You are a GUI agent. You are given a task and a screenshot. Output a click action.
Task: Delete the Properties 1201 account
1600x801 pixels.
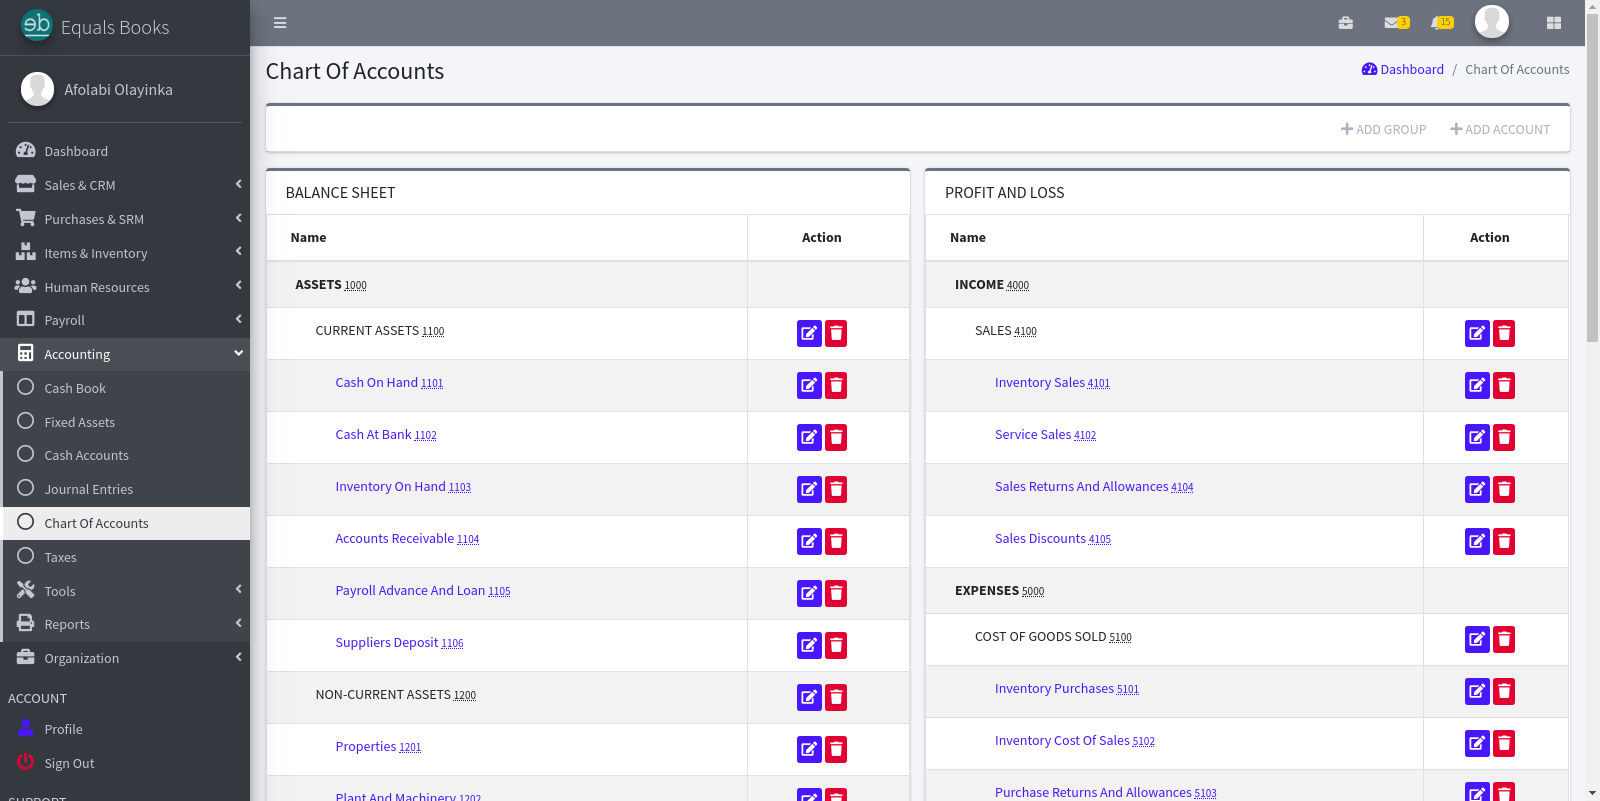pos(836,749)
